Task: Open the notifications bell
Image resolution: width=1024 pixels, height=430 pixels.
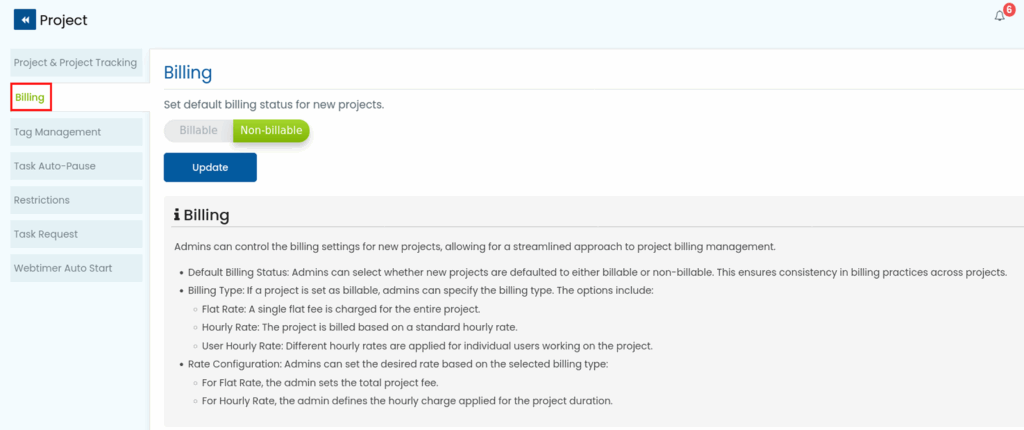Action: 999,17
